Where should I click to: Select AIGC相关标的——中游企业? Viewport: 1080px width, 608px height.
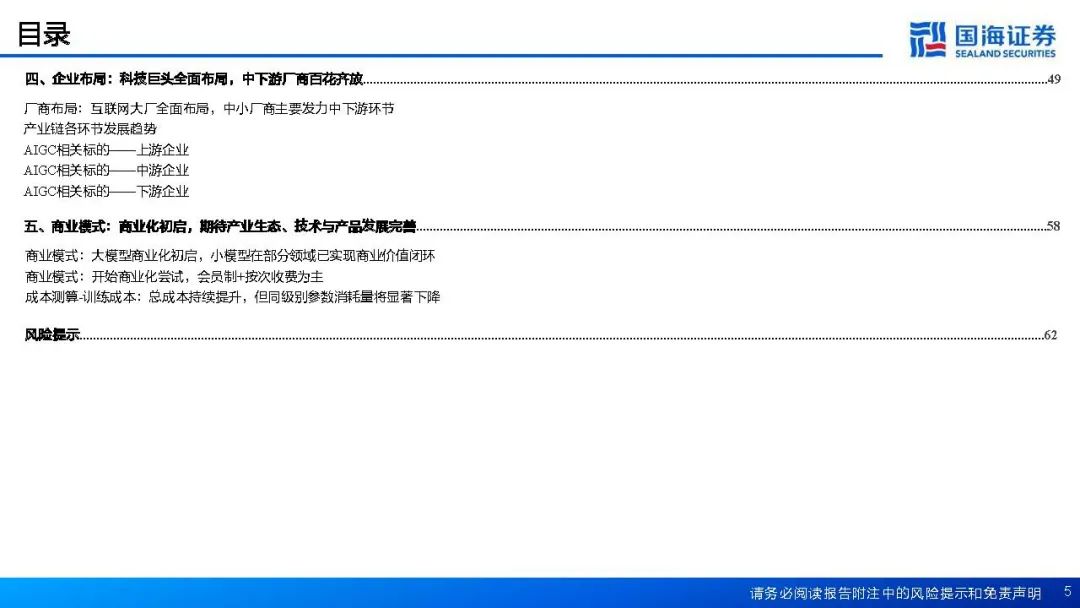point(106,171)
